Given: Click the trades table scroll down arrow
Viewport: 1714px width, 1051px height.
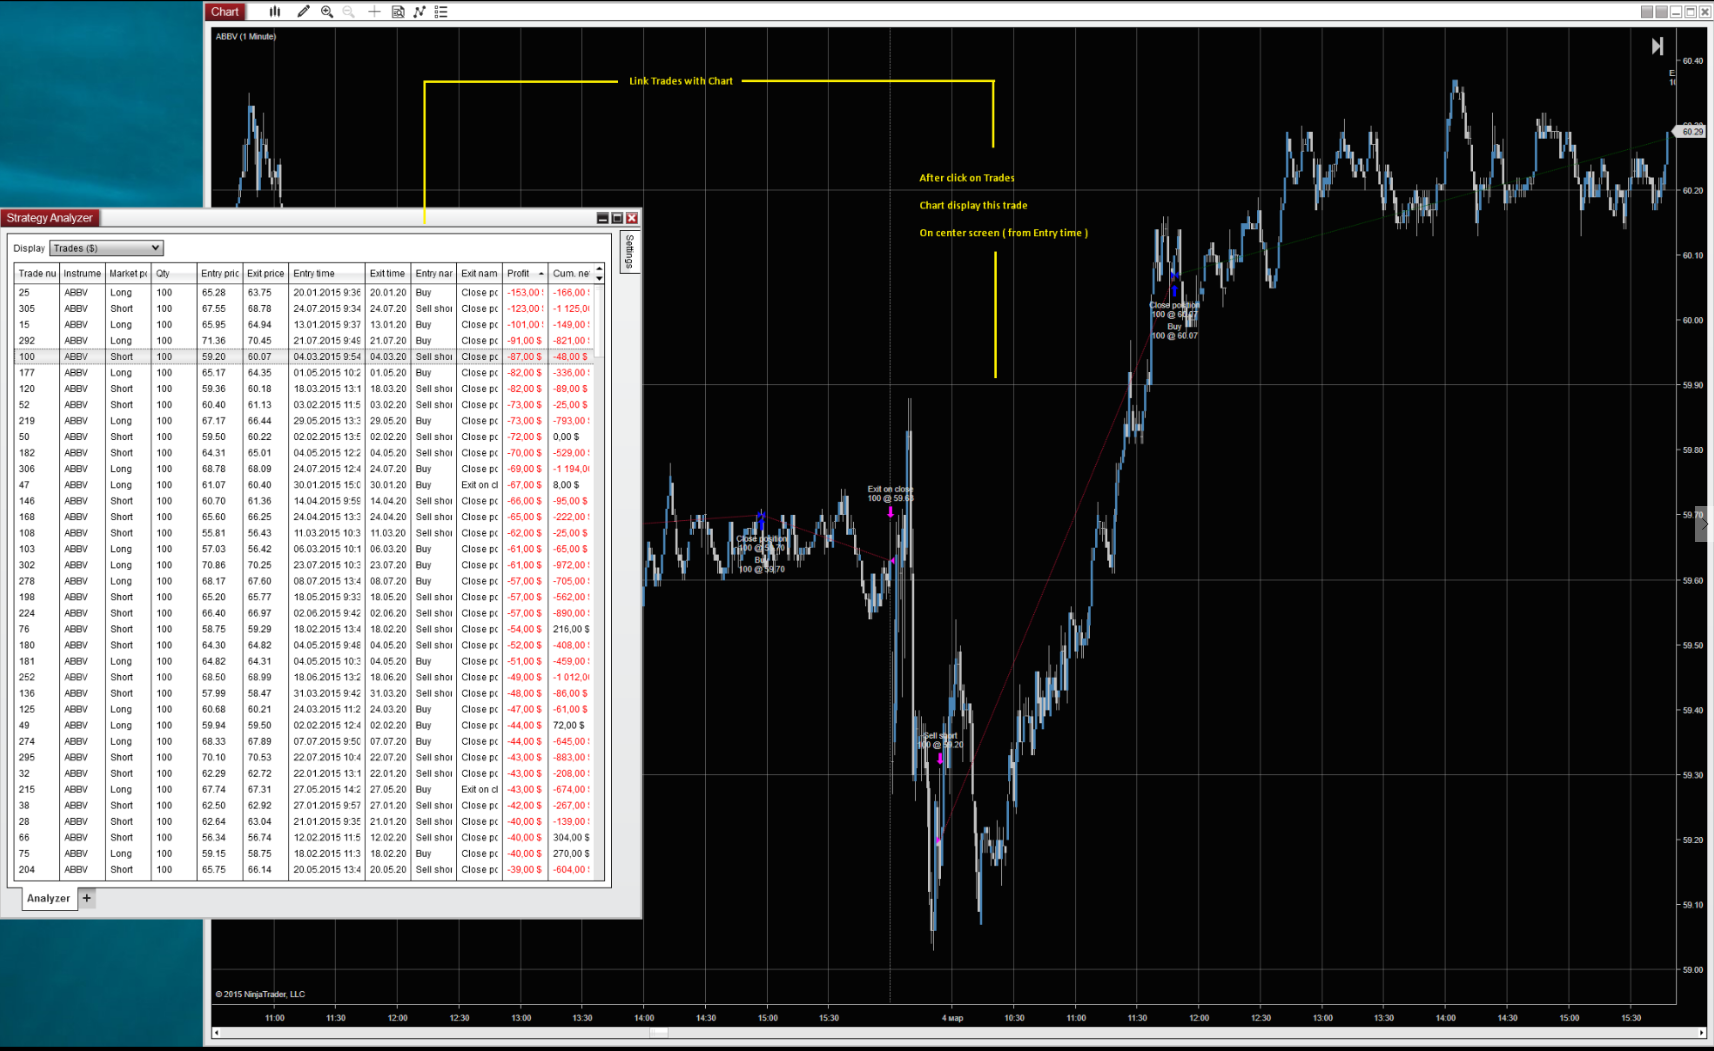Looking at the screenshot, I should pyautogui.click(x=600, y=278).
